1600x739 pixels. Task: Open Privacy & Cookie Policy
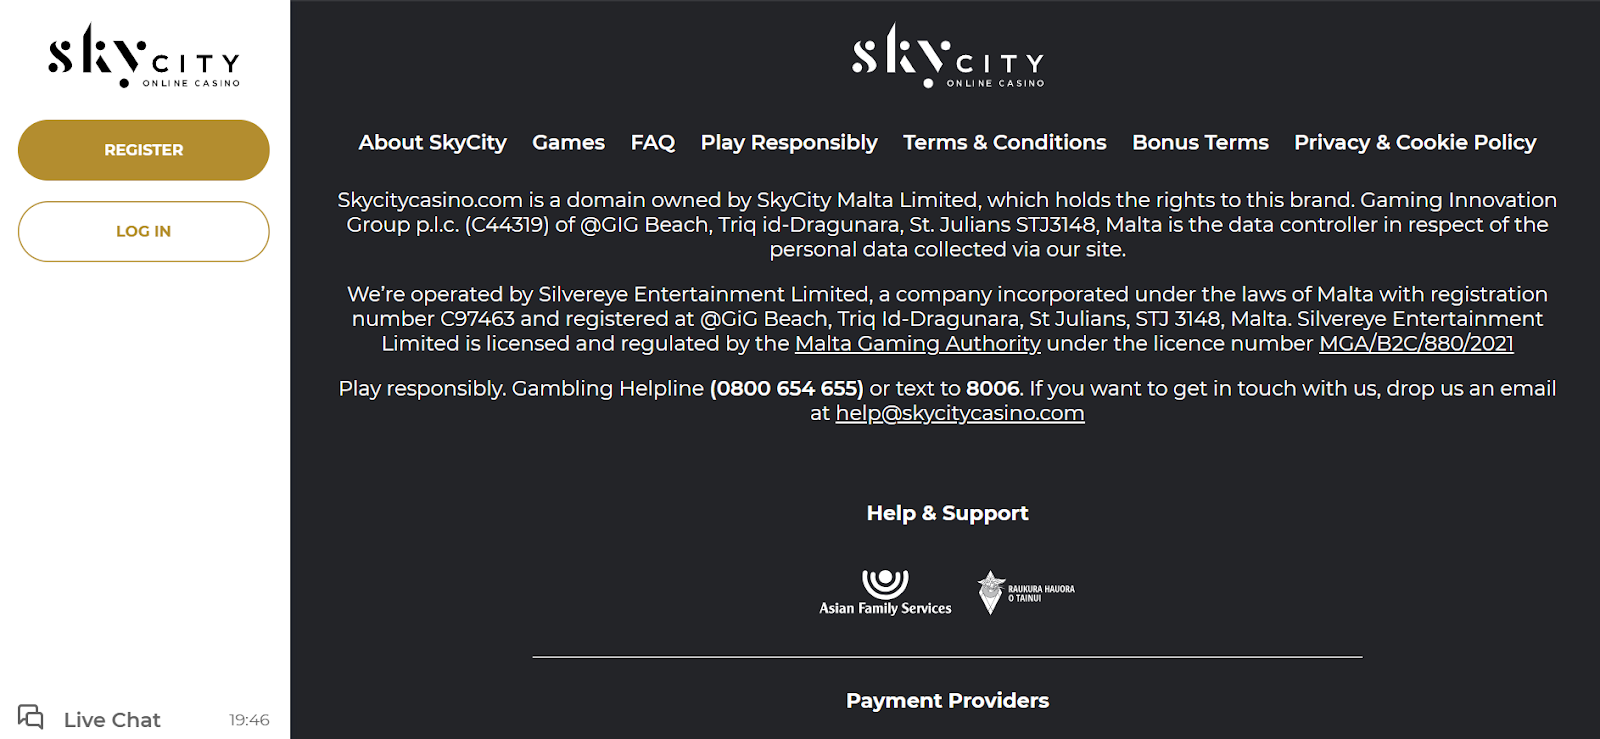click(x=1414, y=143)
